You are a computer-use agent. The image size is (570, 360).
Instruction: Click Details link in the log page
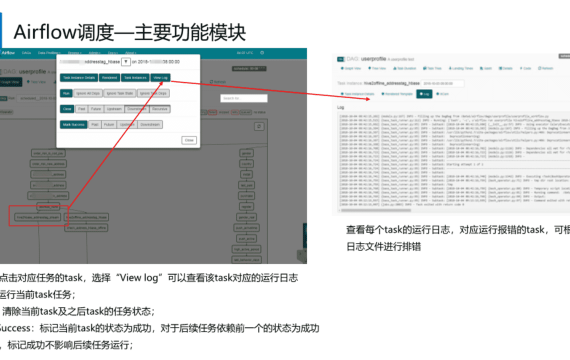click(x=506, y=68)
